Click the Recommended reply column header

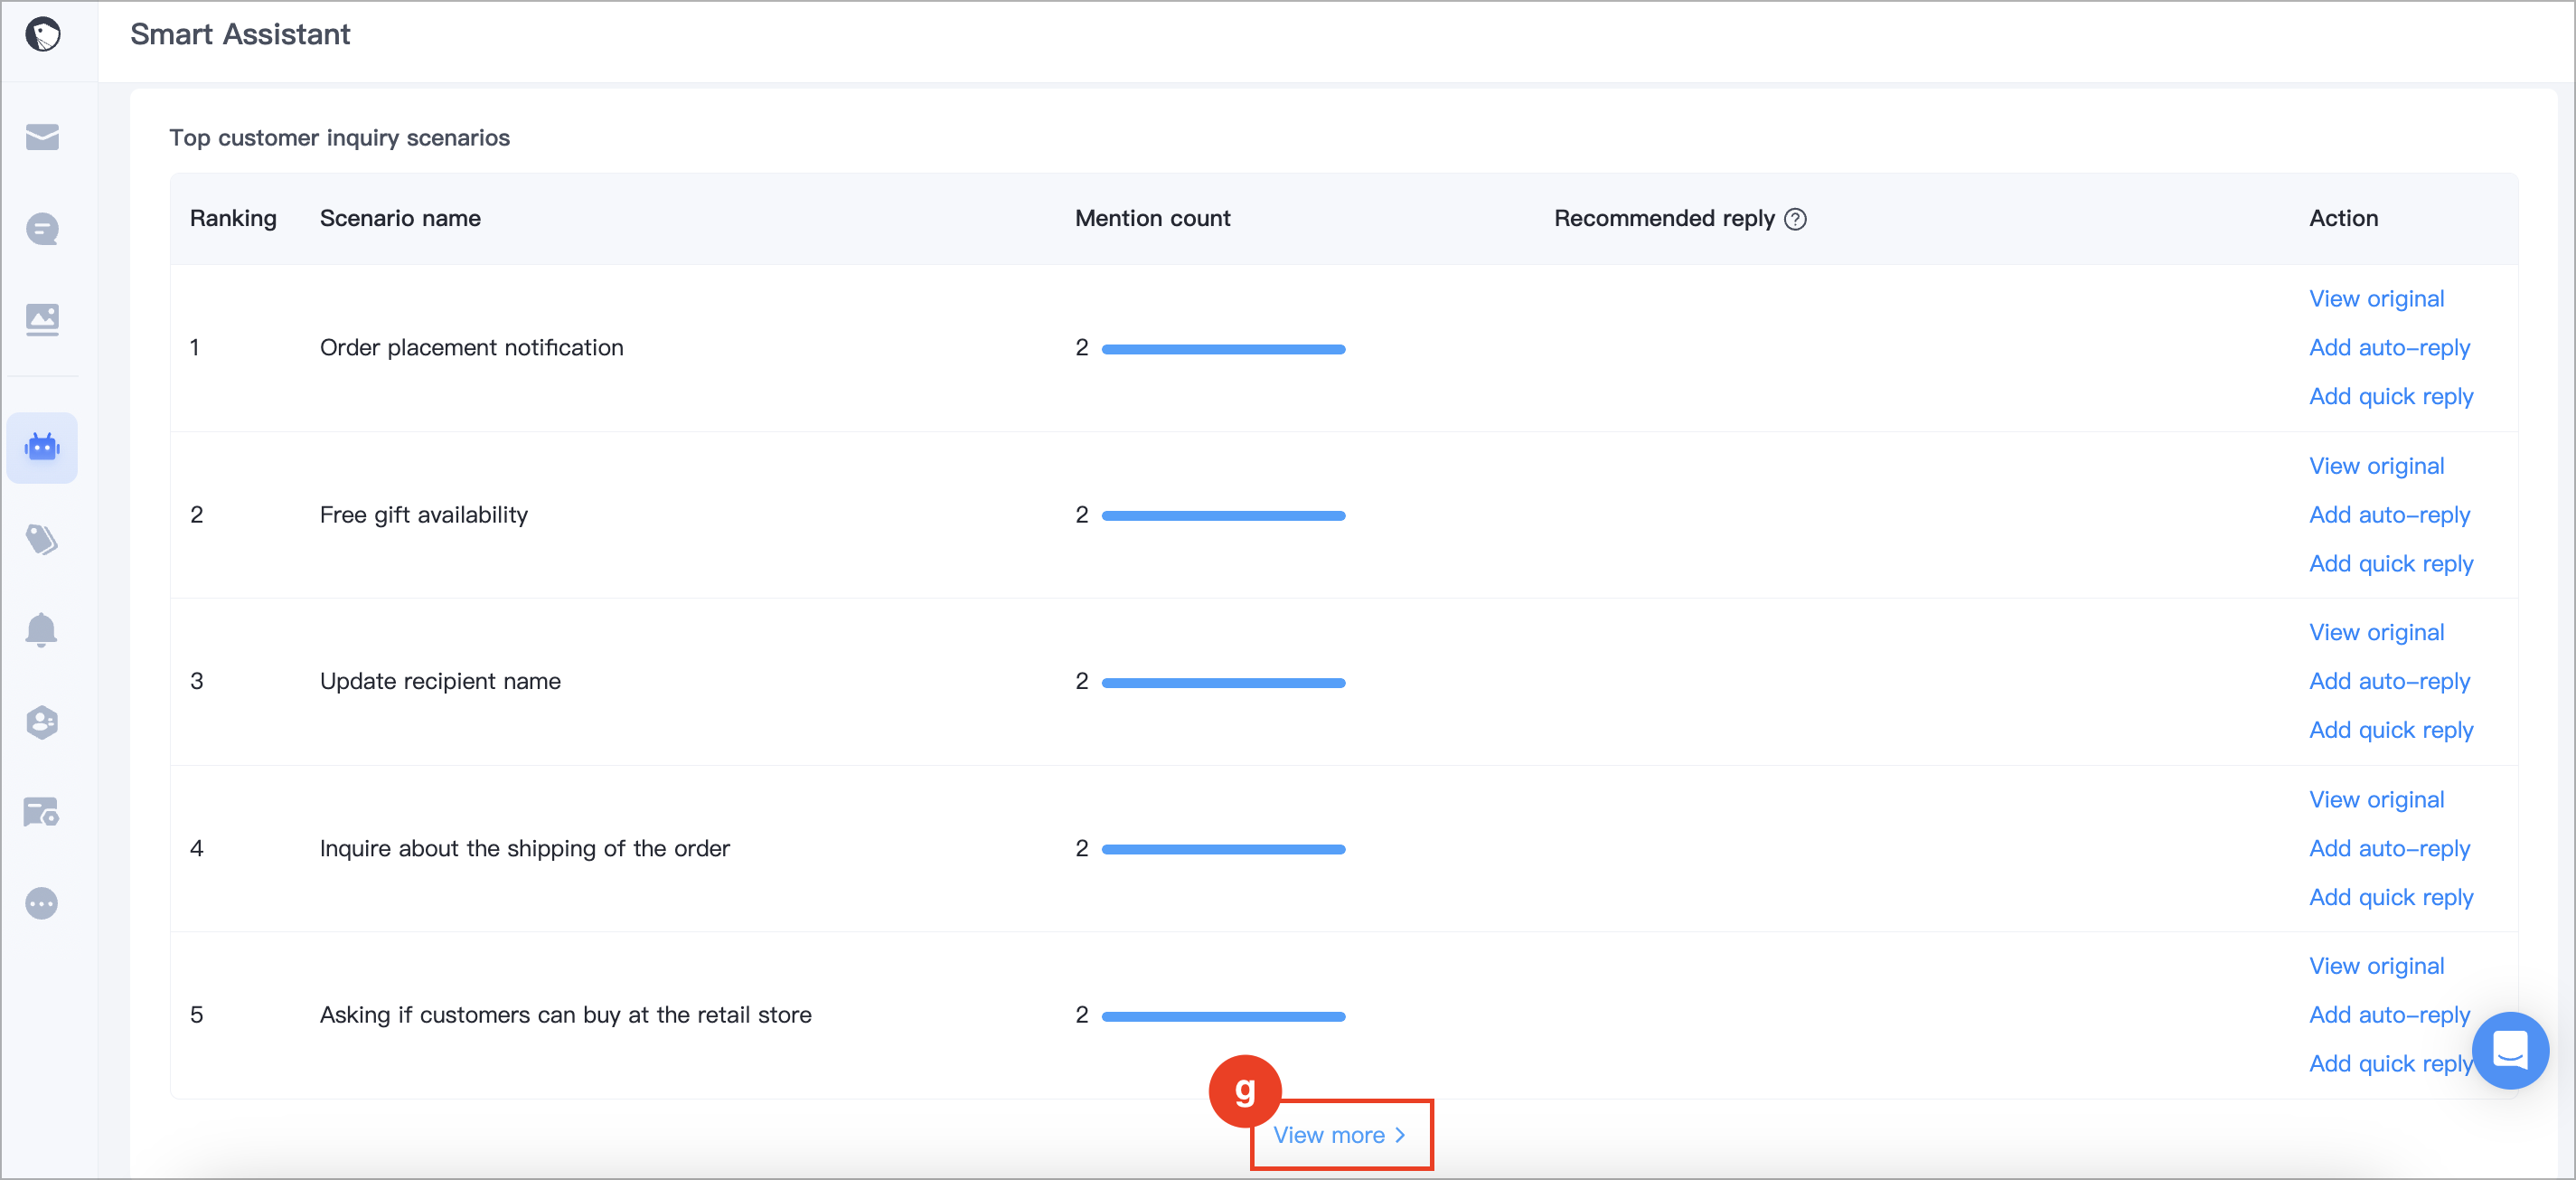coord(1664,219)
